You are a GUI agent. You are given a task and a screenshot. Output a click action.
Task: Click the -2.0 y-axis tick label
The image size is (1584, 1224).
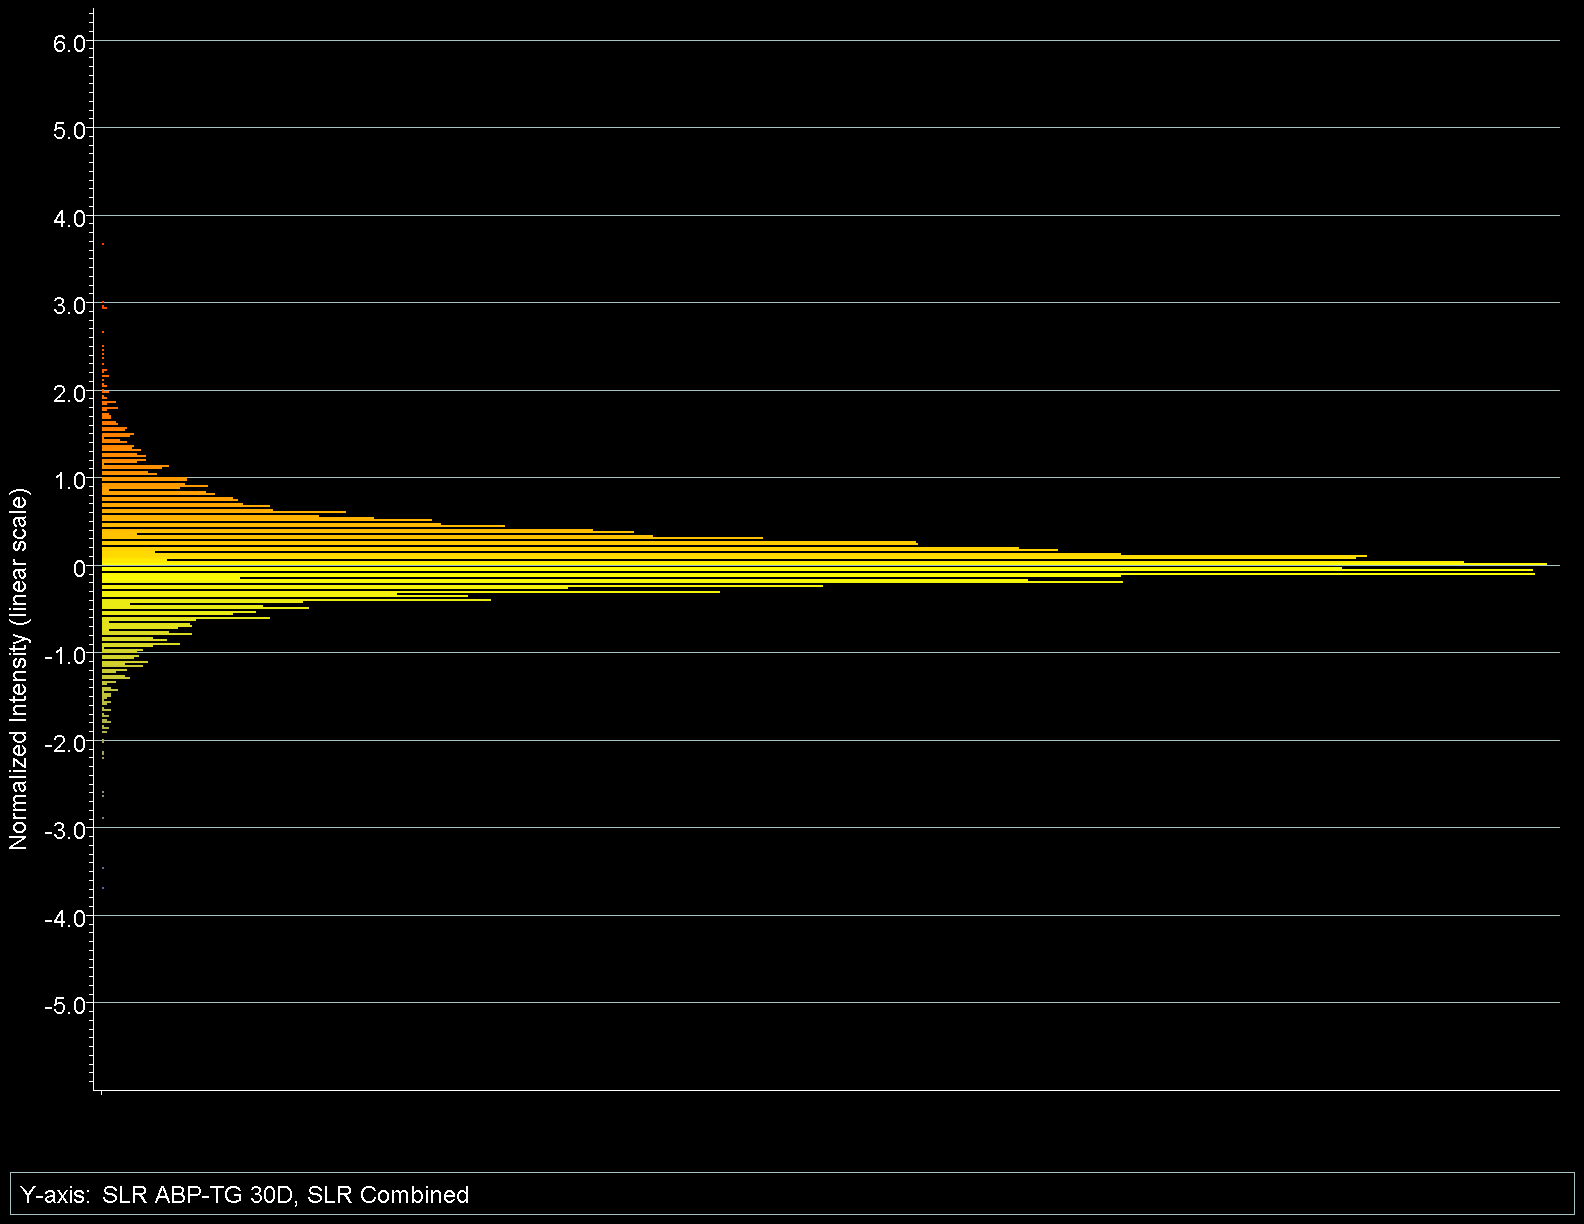point(66,744)
